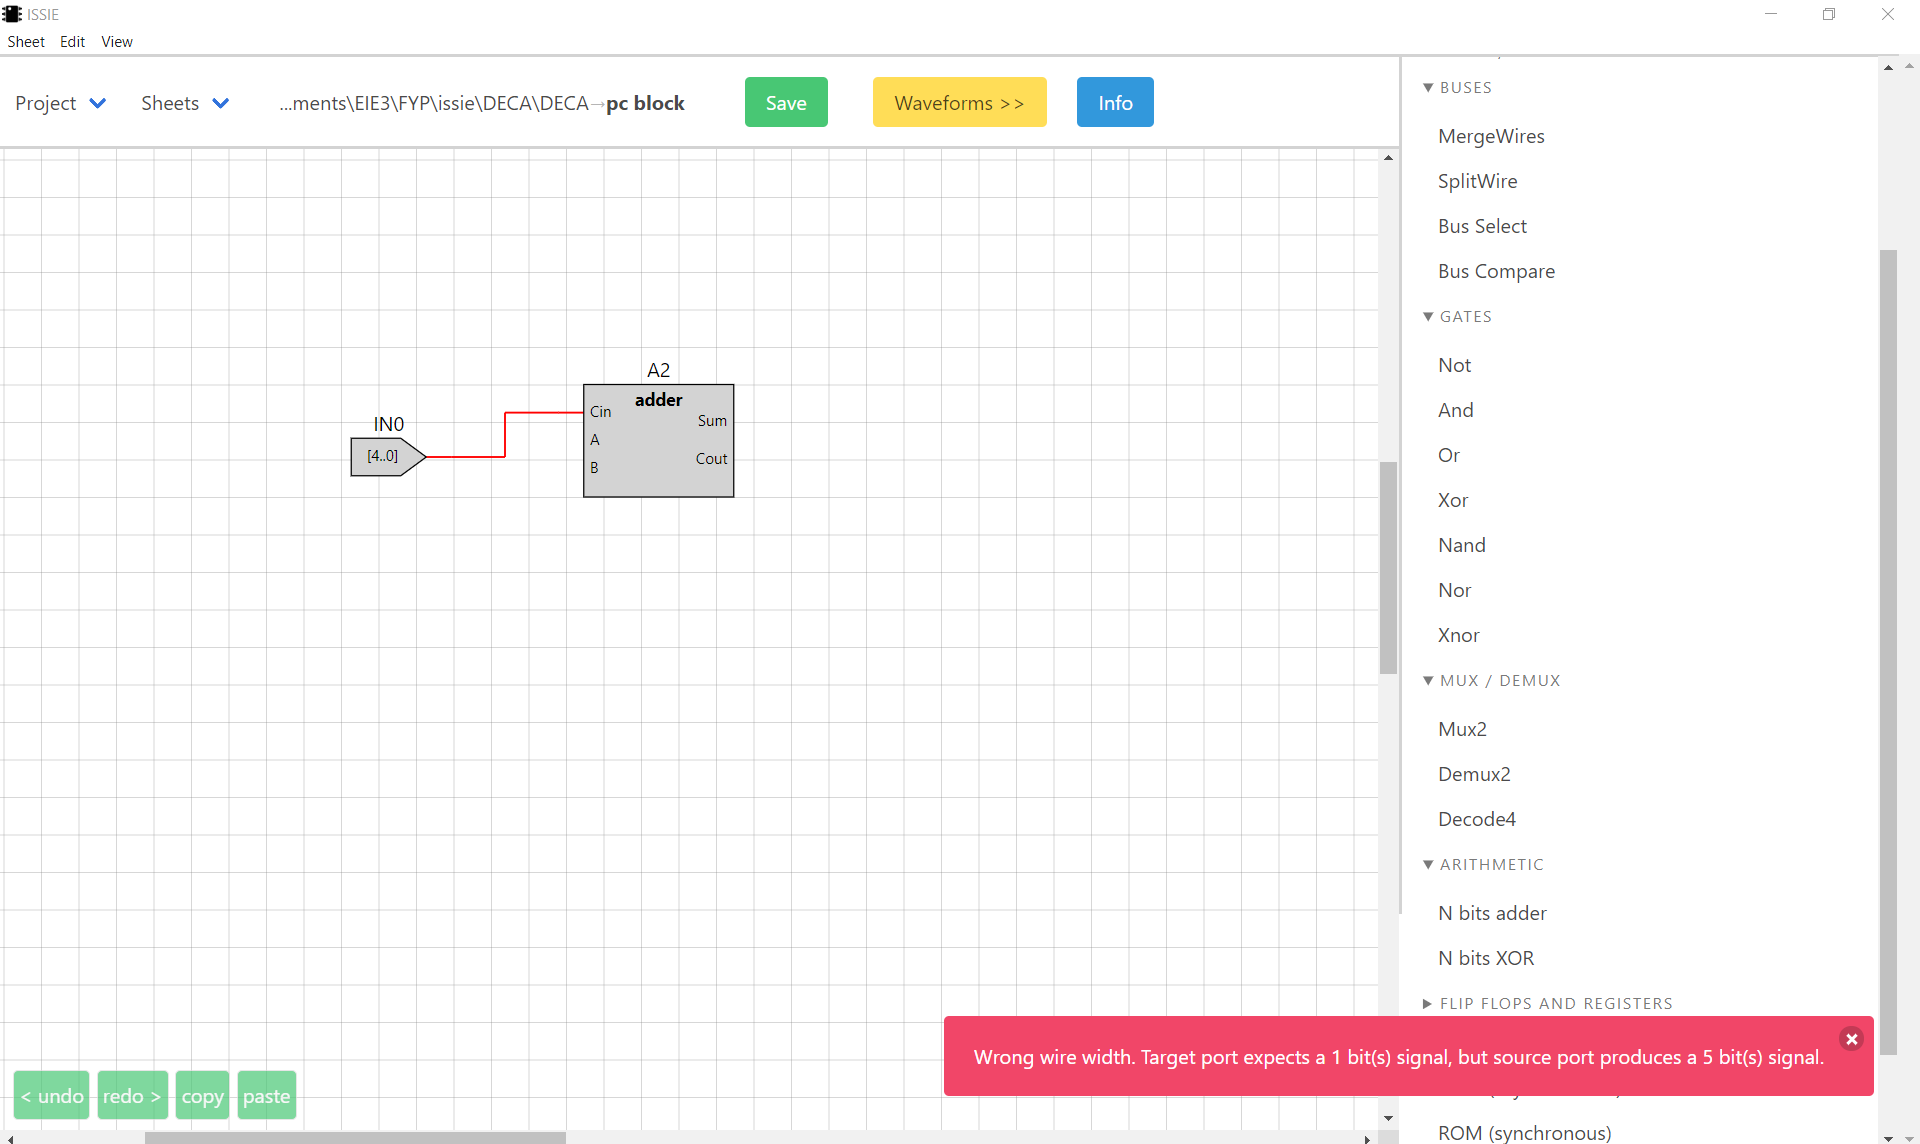
Task: Click the IN0 input port on canvas
Action: tap(383, 454)
